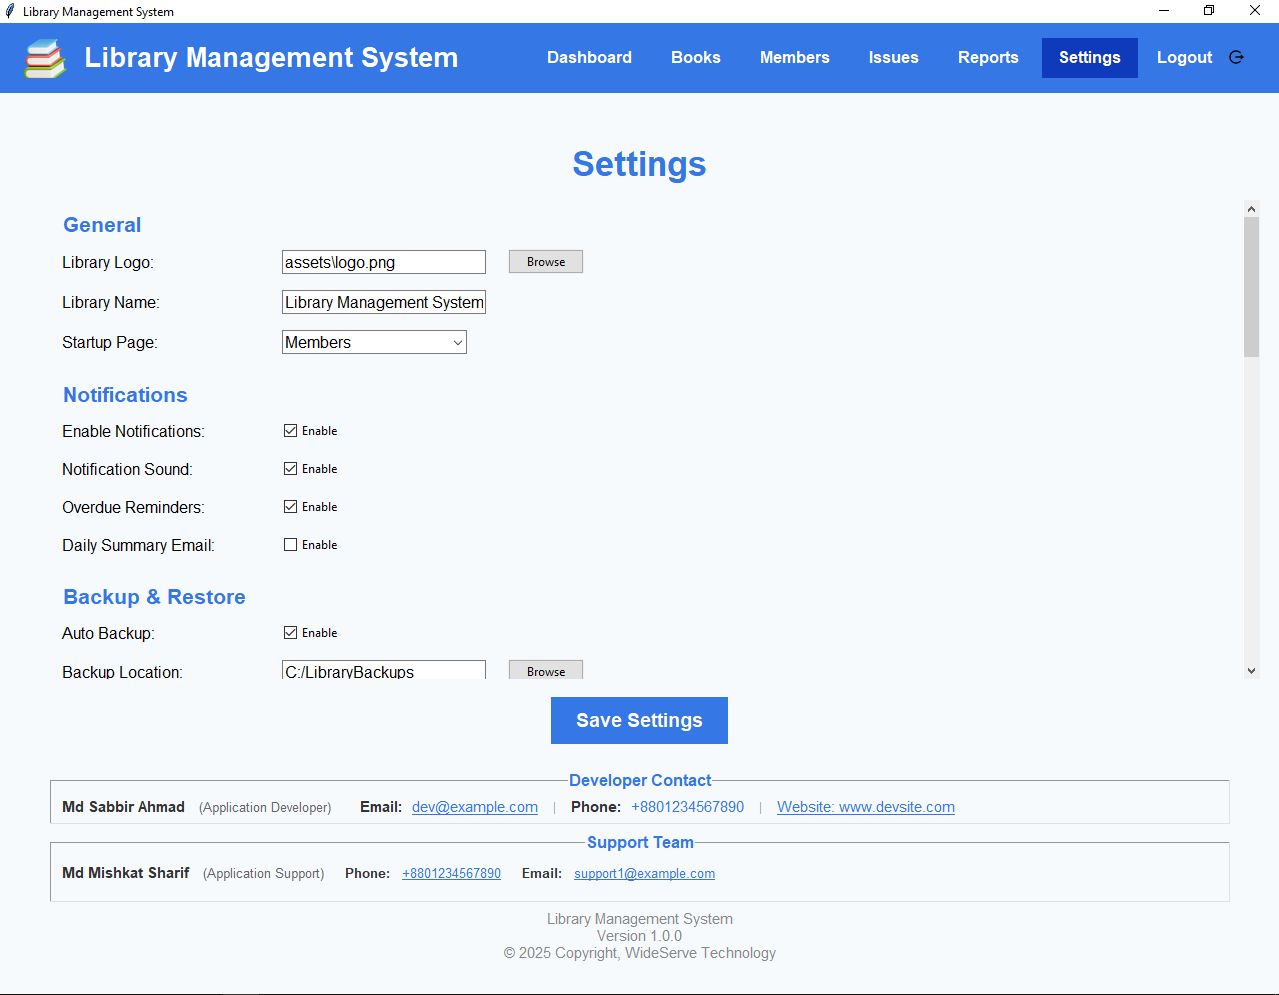Click the scroll down arrow icon

(1251, 671)
